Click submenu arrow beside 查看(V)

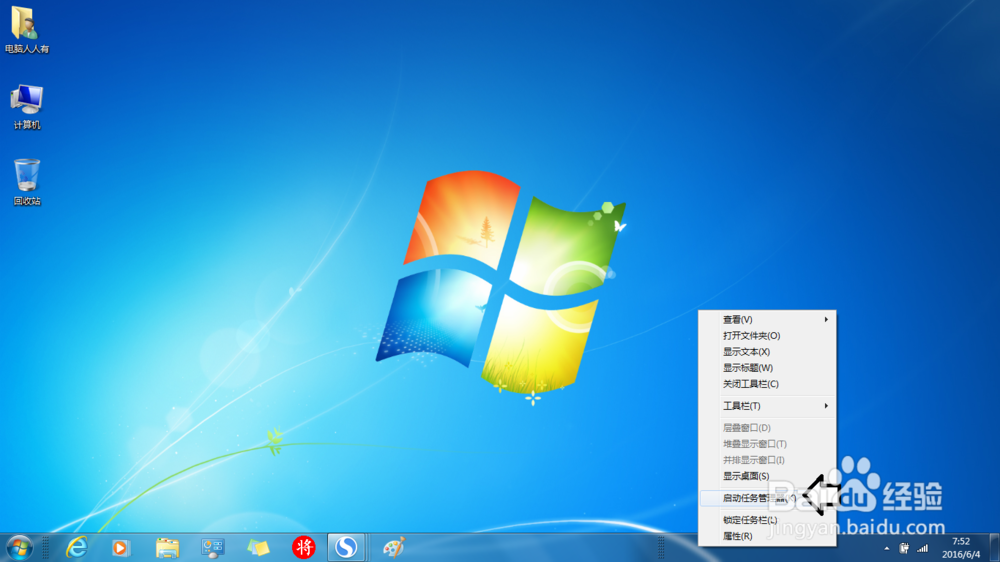coord(826,320)
